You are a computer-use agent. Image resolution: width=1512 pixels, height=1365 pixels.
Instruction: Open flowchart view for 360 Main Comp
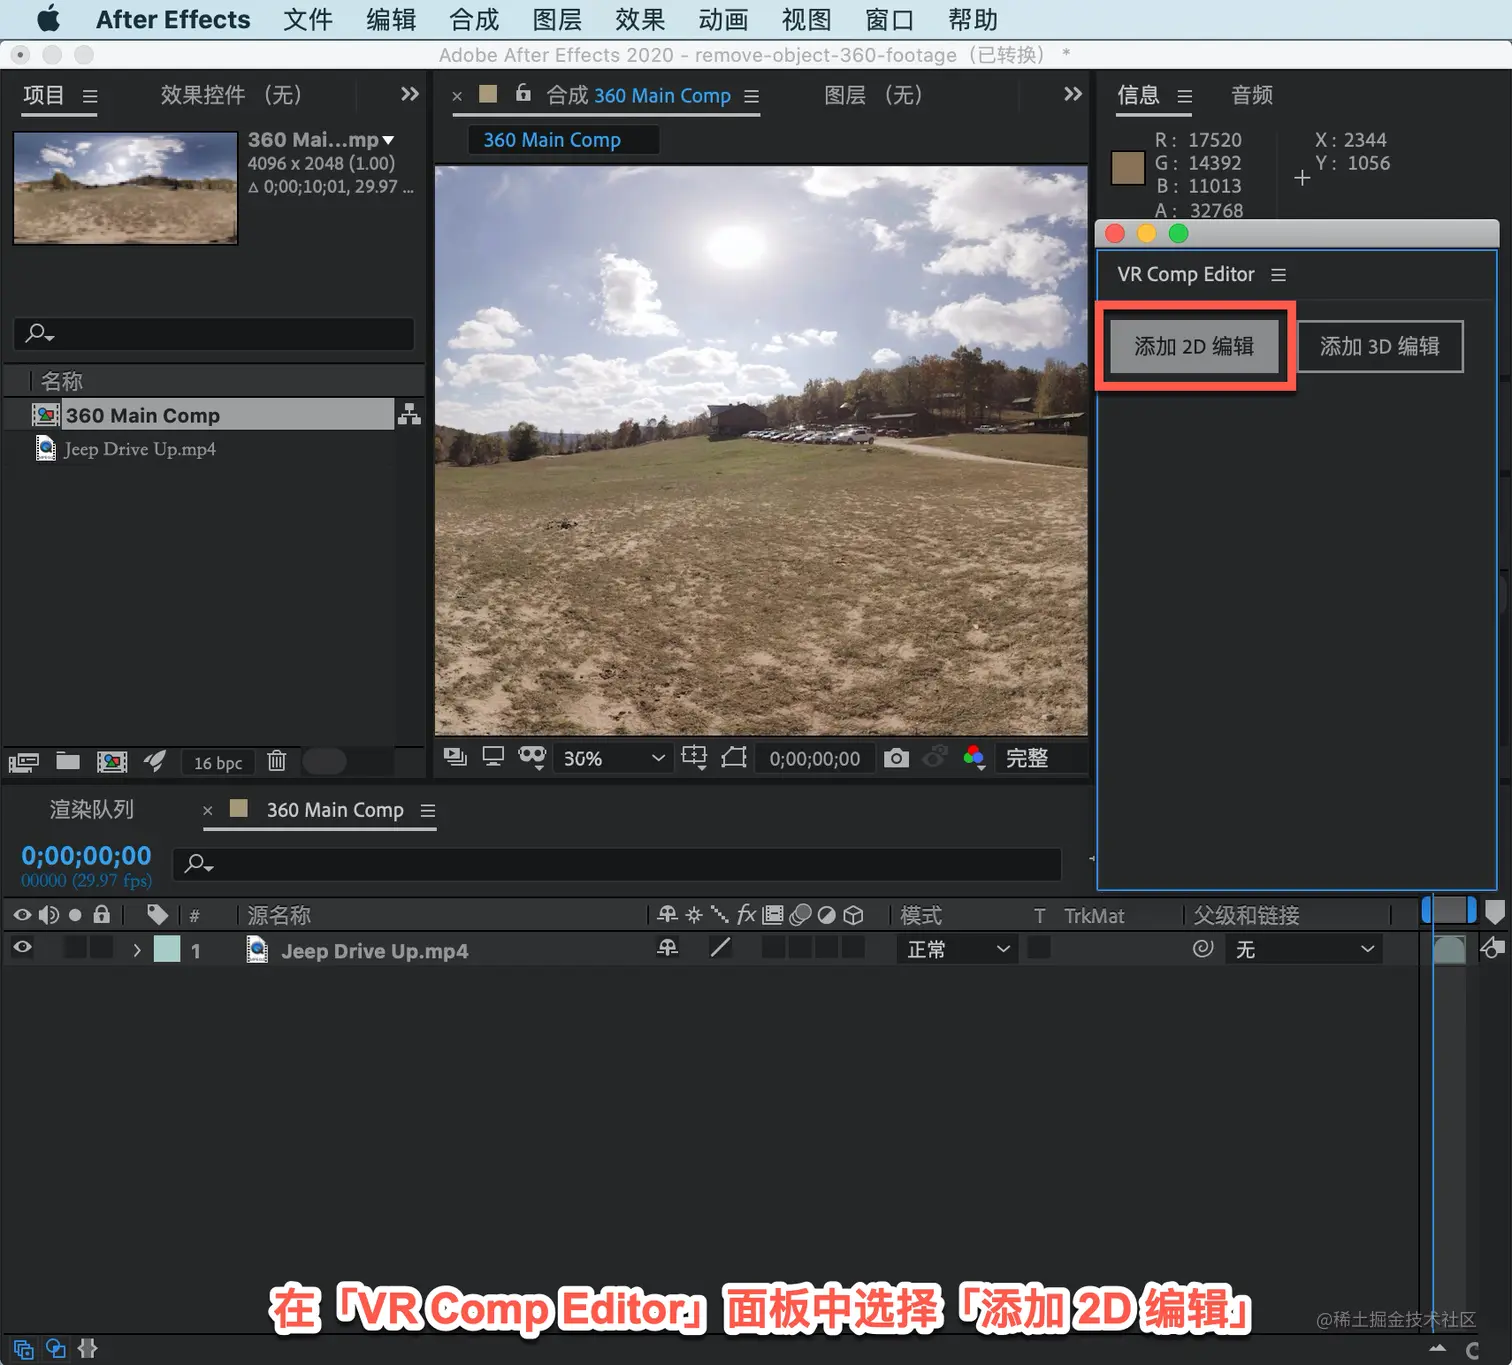[409, 414]
